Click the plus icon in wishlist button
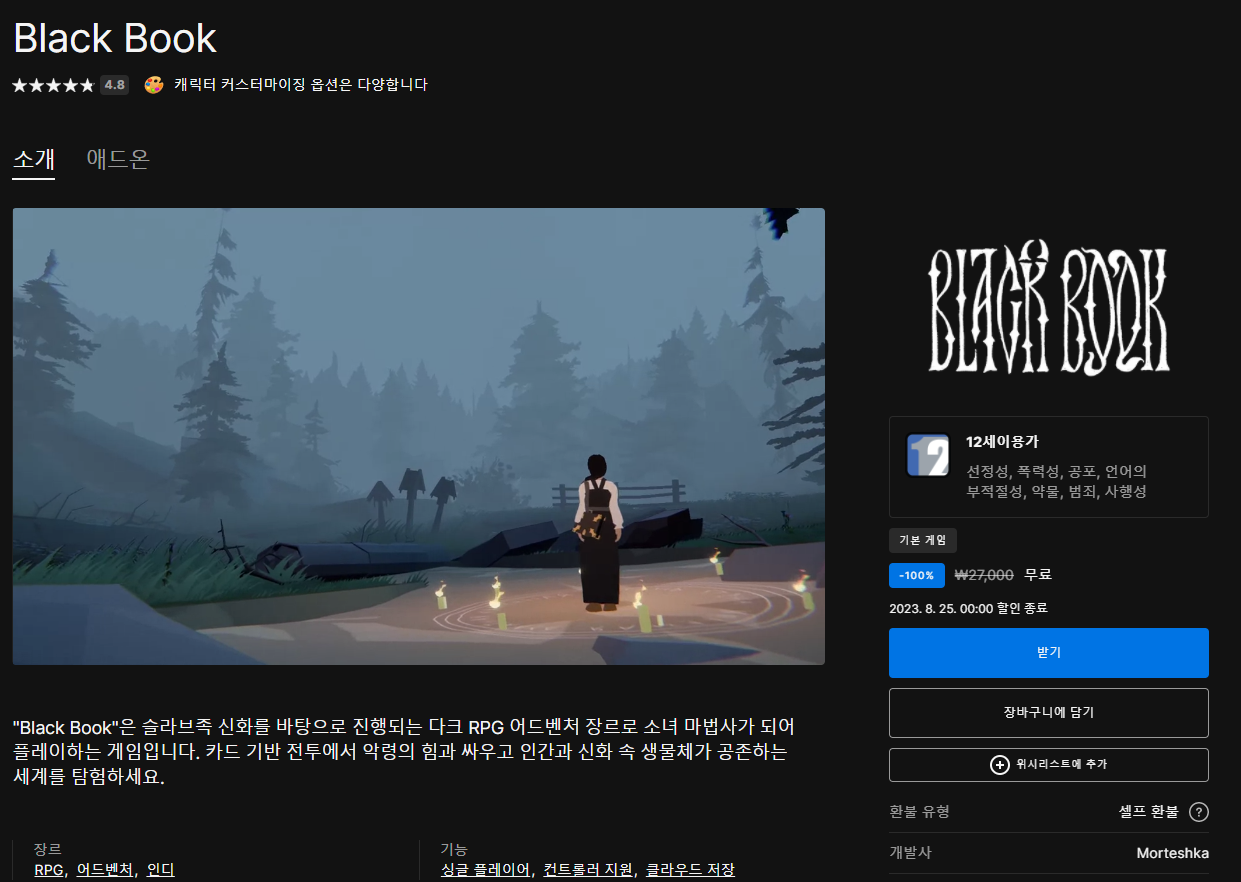This screenshot has height=882, width=1241. tap(999, 765)
